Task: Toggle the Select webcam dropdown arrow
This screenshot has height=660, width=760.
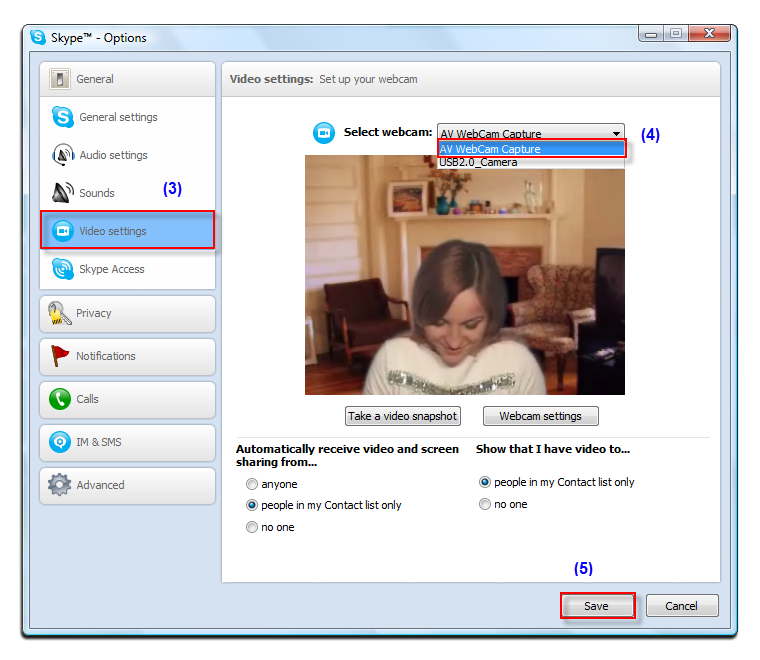Action: (x=616, y=133)
